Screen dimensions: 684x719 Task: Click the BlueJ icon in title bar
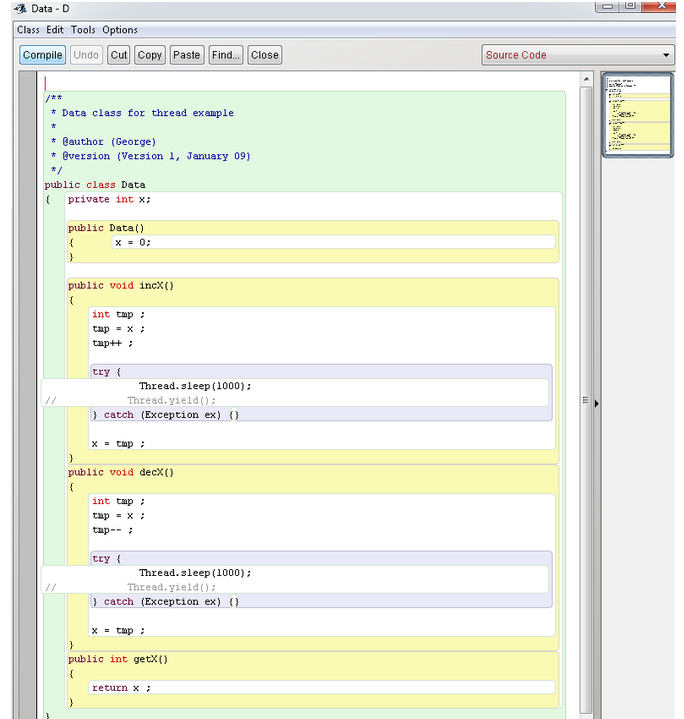tap(19, 8)
